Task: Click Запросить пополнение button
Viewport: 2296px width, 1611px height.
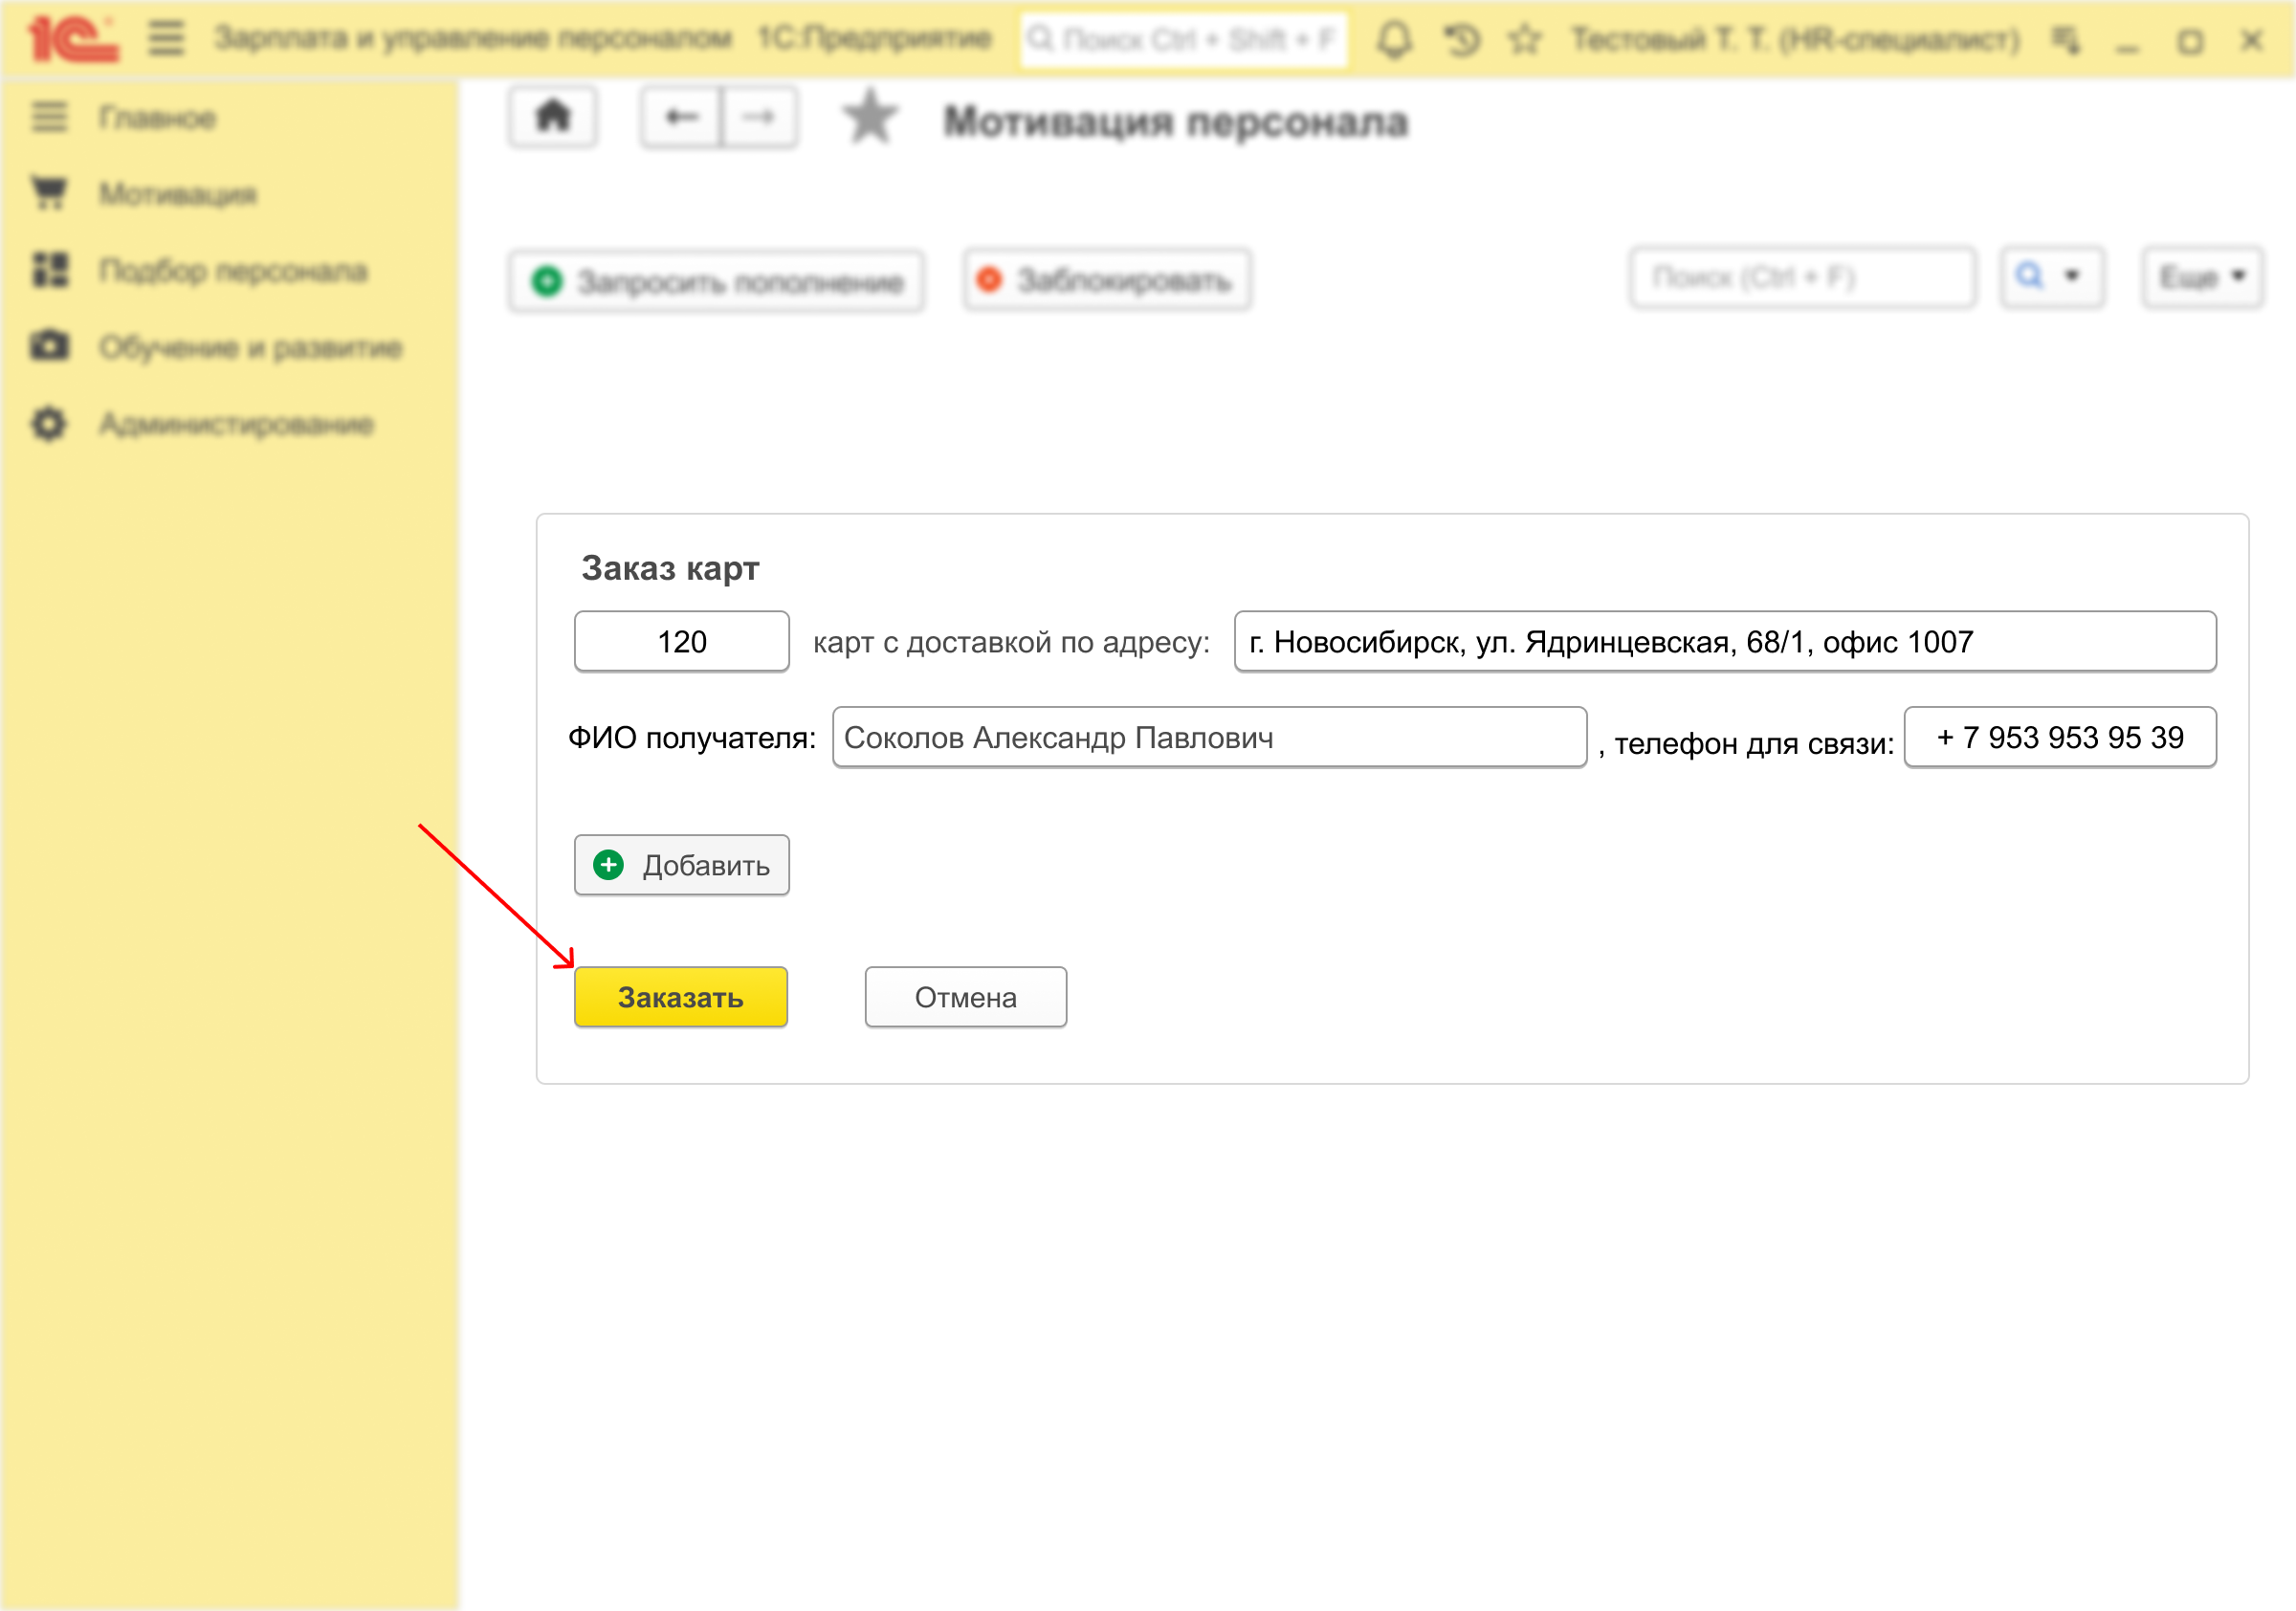Action: [716, 282]
